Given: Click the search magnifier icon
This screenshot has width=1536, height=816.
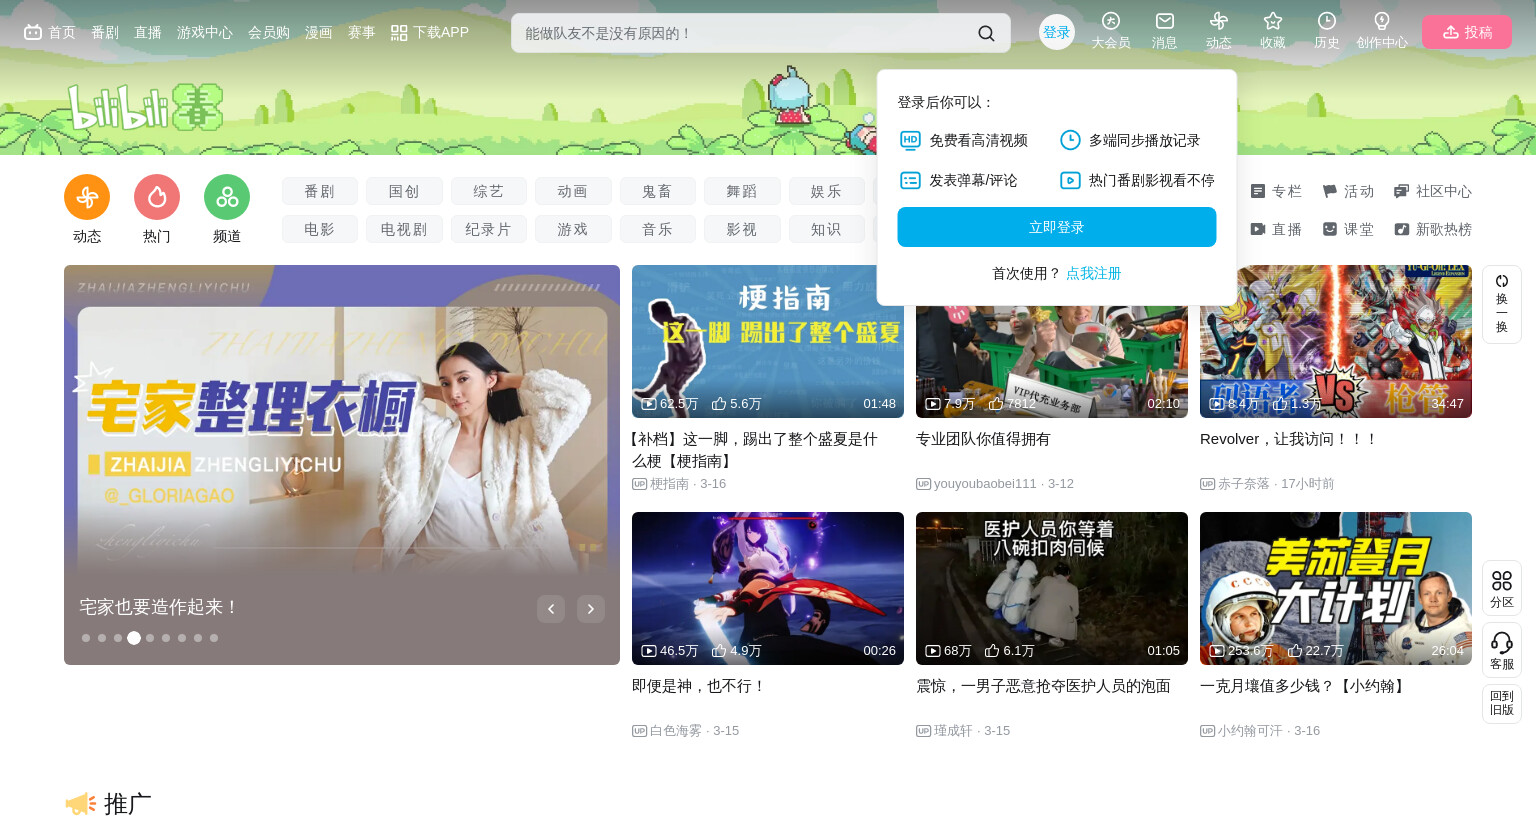Looking at the screenshot, I should tap(986, 33).
